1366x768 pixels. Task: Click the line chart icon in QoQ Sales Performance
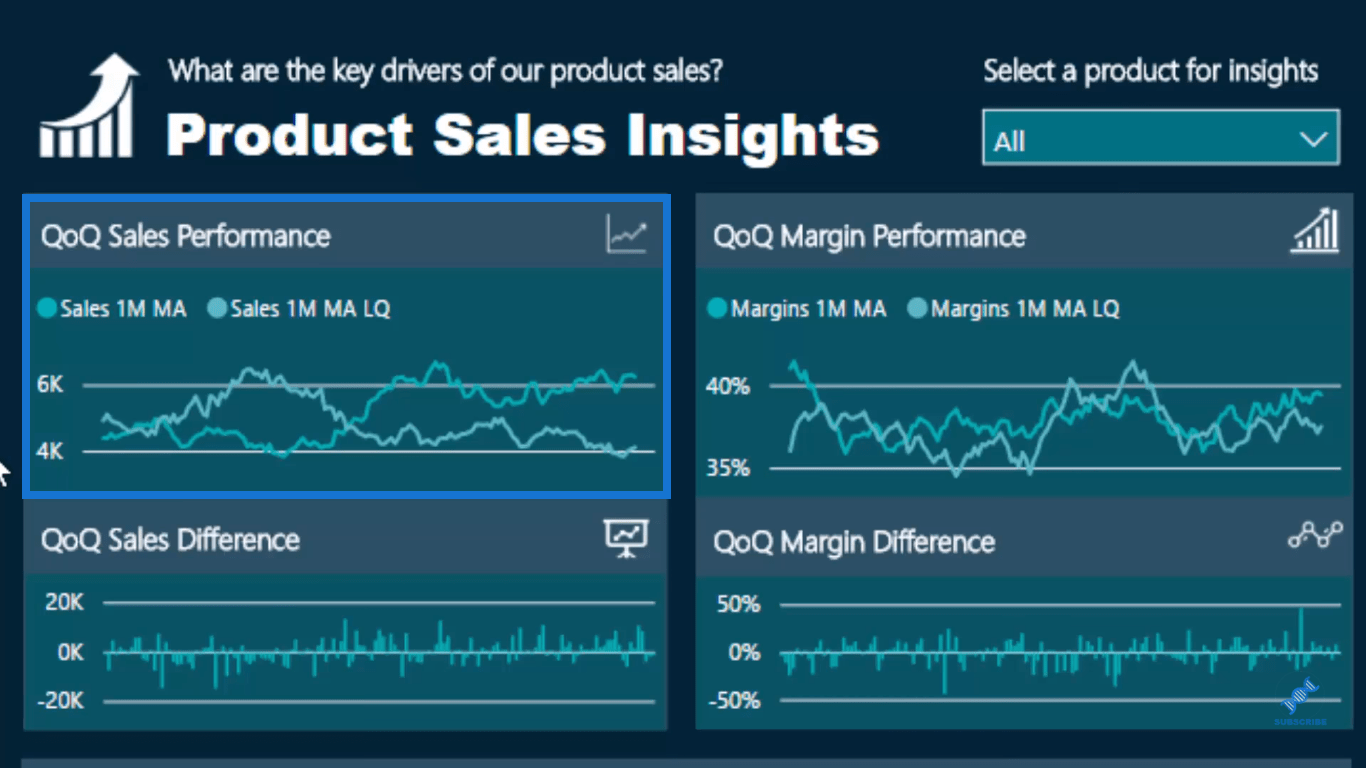(626, 235)
